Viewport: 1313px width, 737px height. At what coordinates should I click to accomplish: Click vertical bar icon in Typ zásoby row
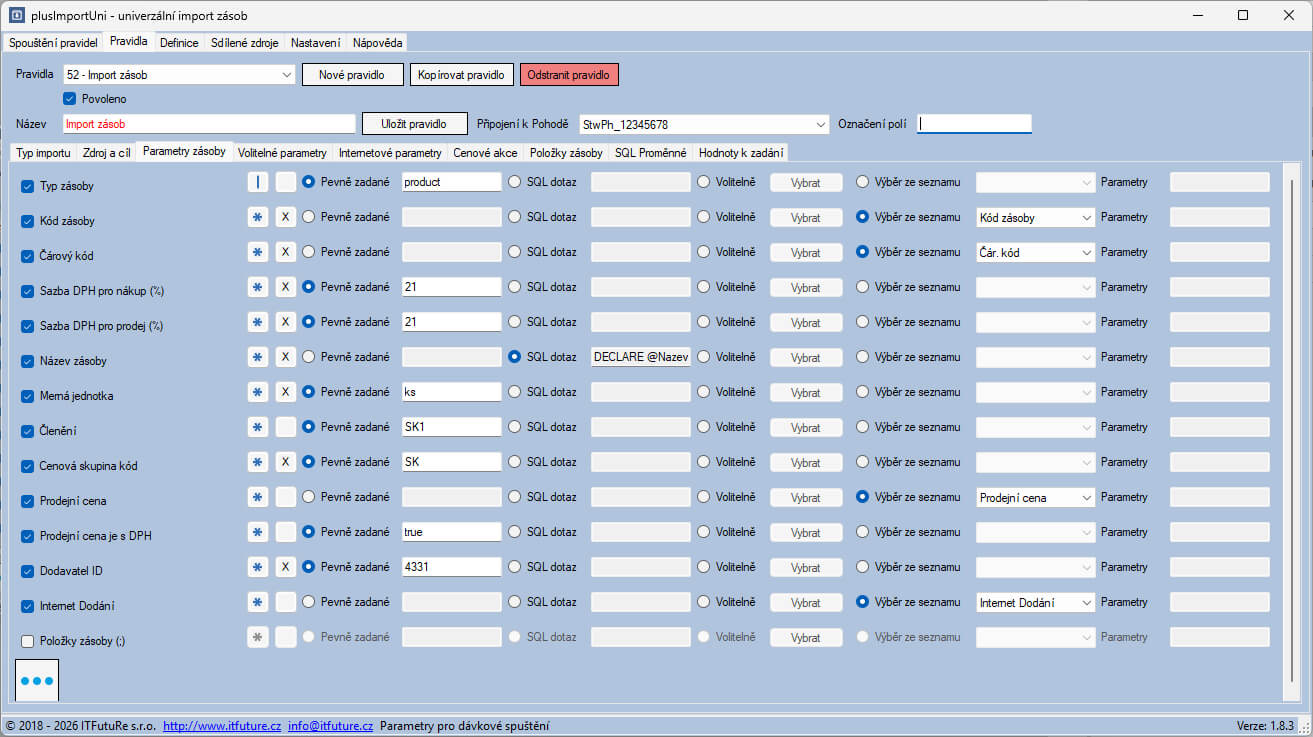(258, 182)
